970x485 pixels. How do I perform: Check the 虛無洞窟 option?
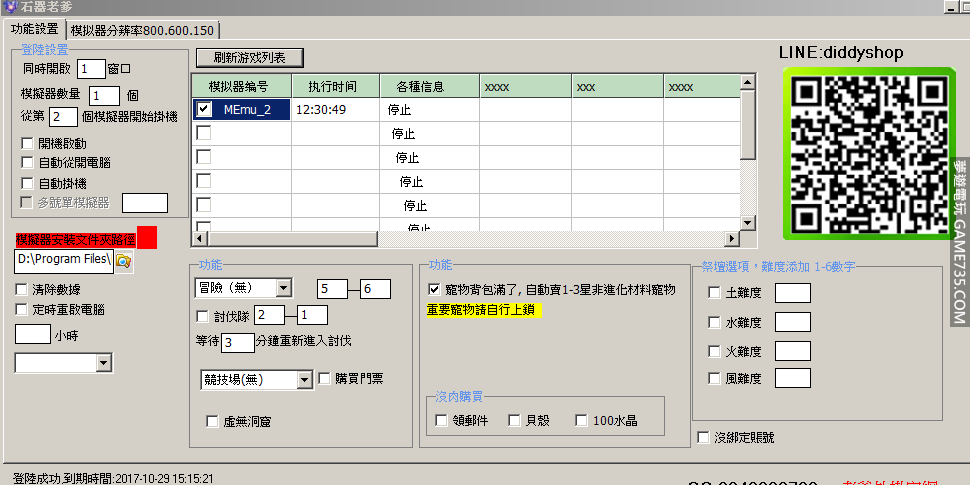tap(212, 422)
